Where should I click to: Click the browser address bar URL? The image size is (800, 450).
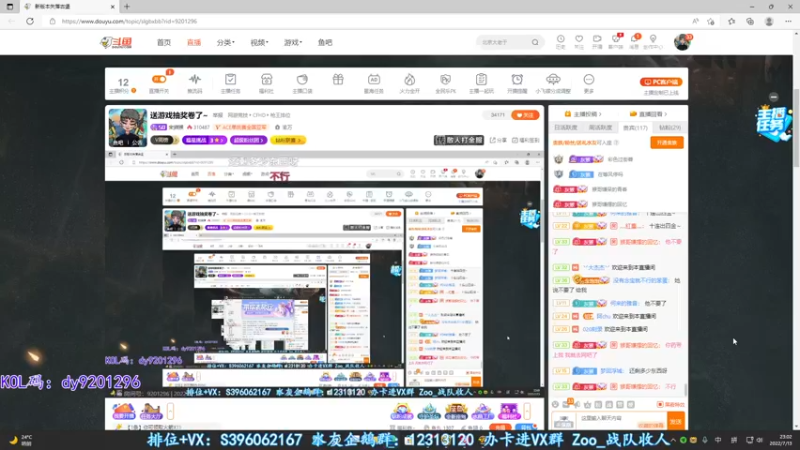(129, 21)
